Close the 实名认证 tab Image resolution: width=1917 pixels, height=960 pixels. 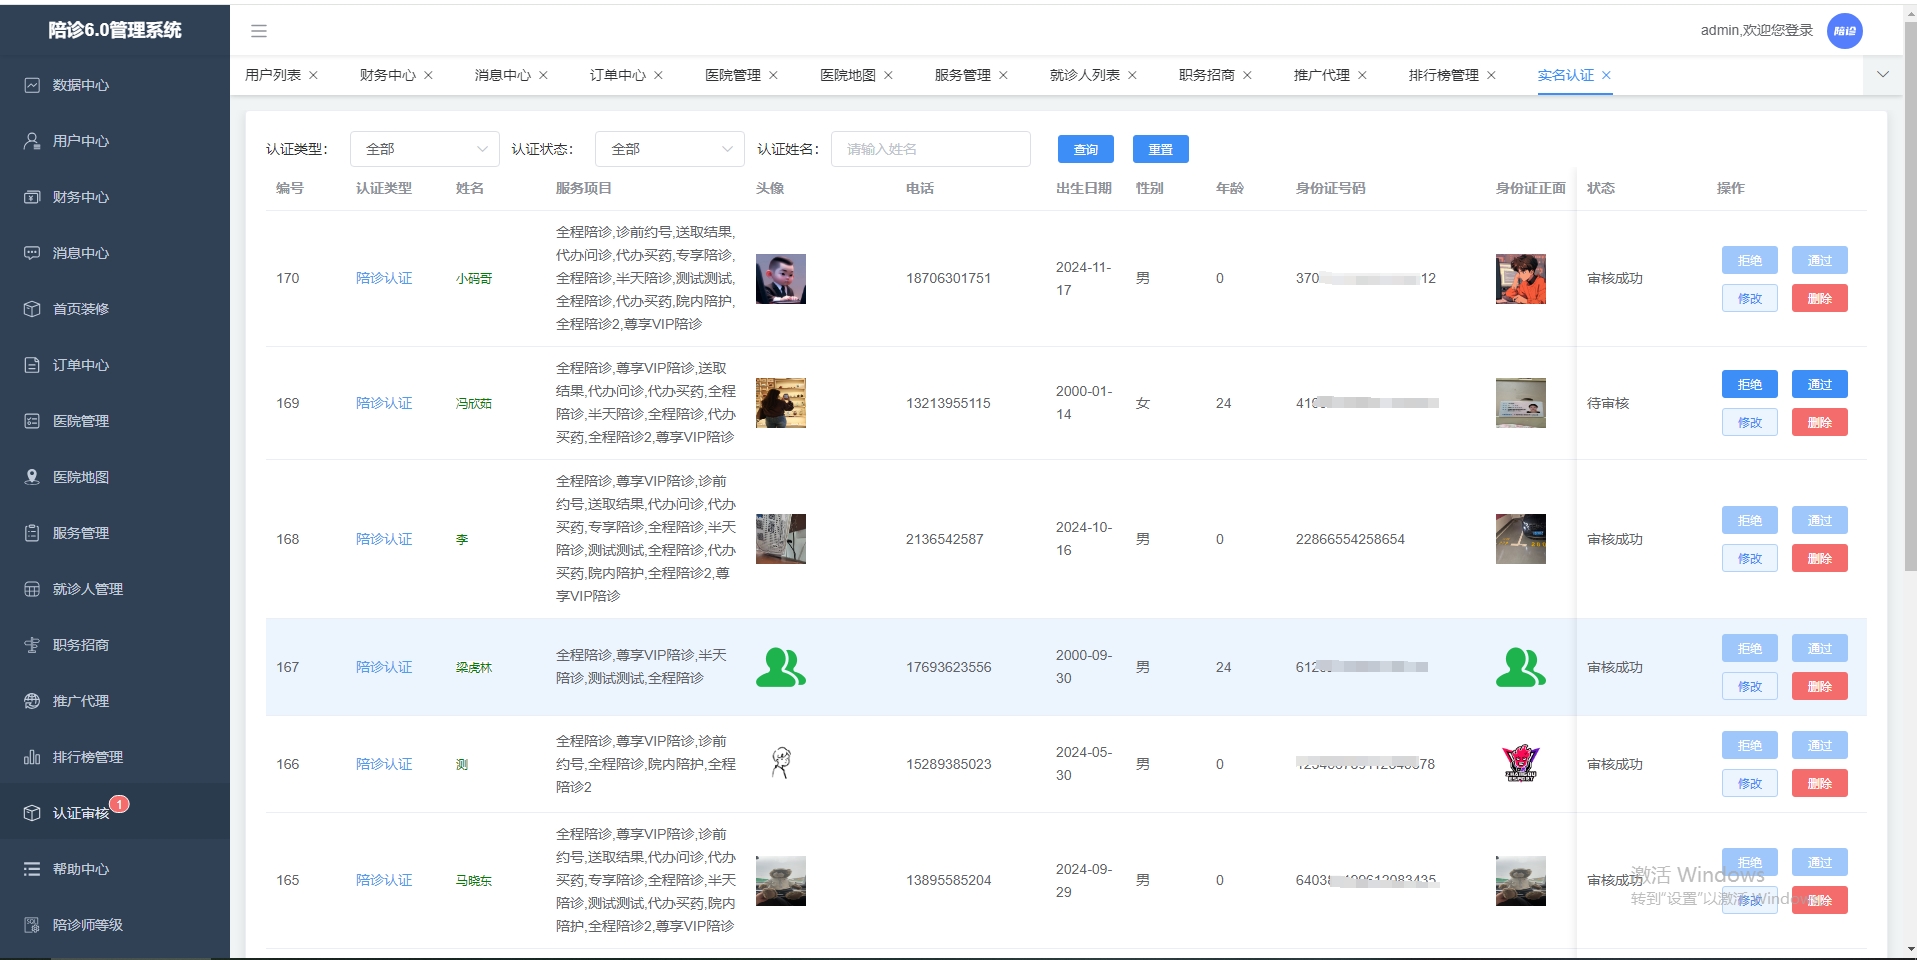[1606, 75]
